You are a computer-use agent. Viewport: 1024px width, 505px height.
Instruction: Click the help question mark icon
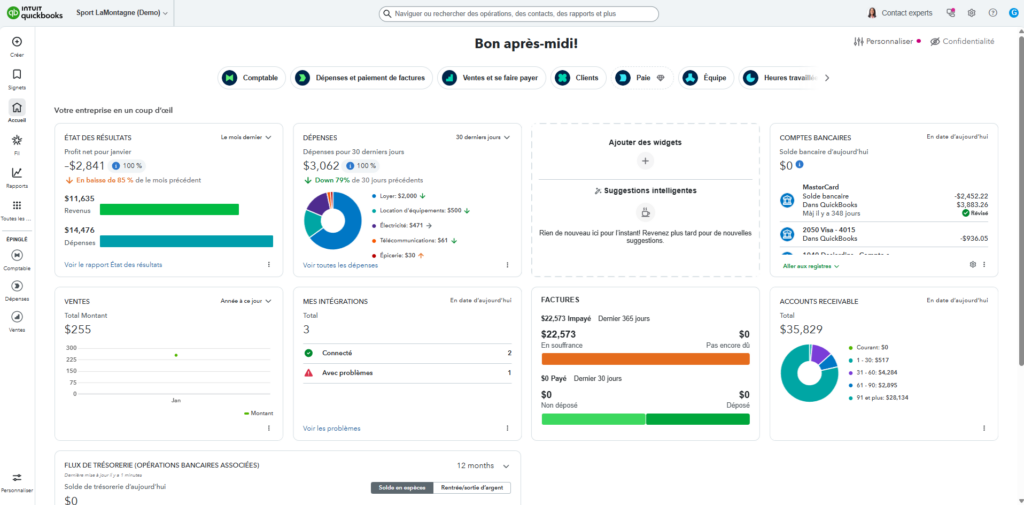992,13
